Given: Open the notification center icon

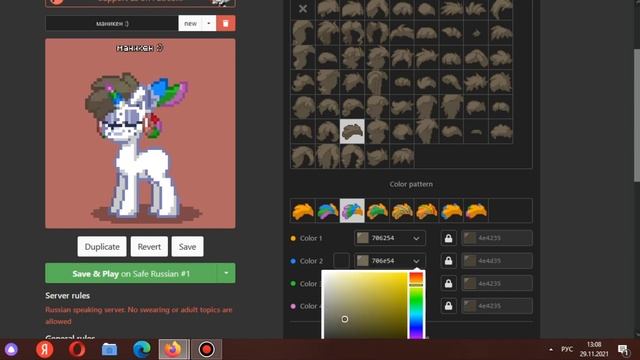Looking at the screenshot, I should pos(623,350).
